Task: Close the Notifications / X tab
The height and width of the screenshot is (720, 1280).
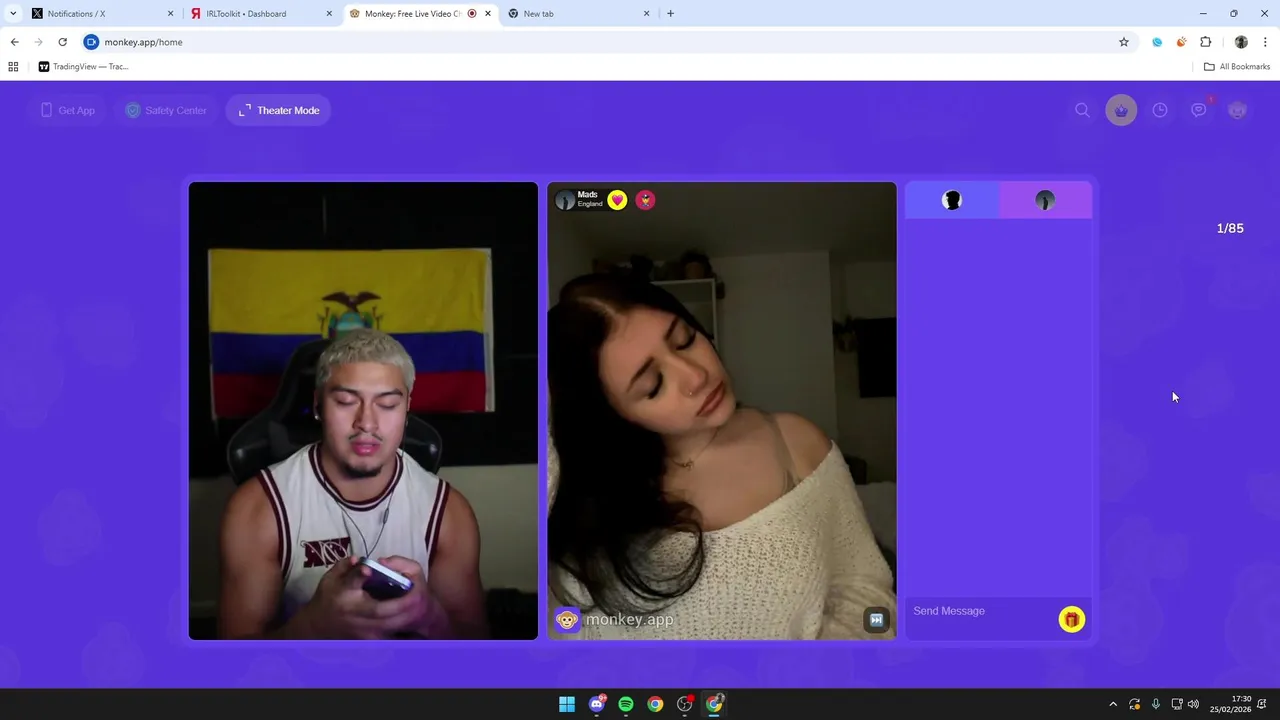Action: [170, 14]
